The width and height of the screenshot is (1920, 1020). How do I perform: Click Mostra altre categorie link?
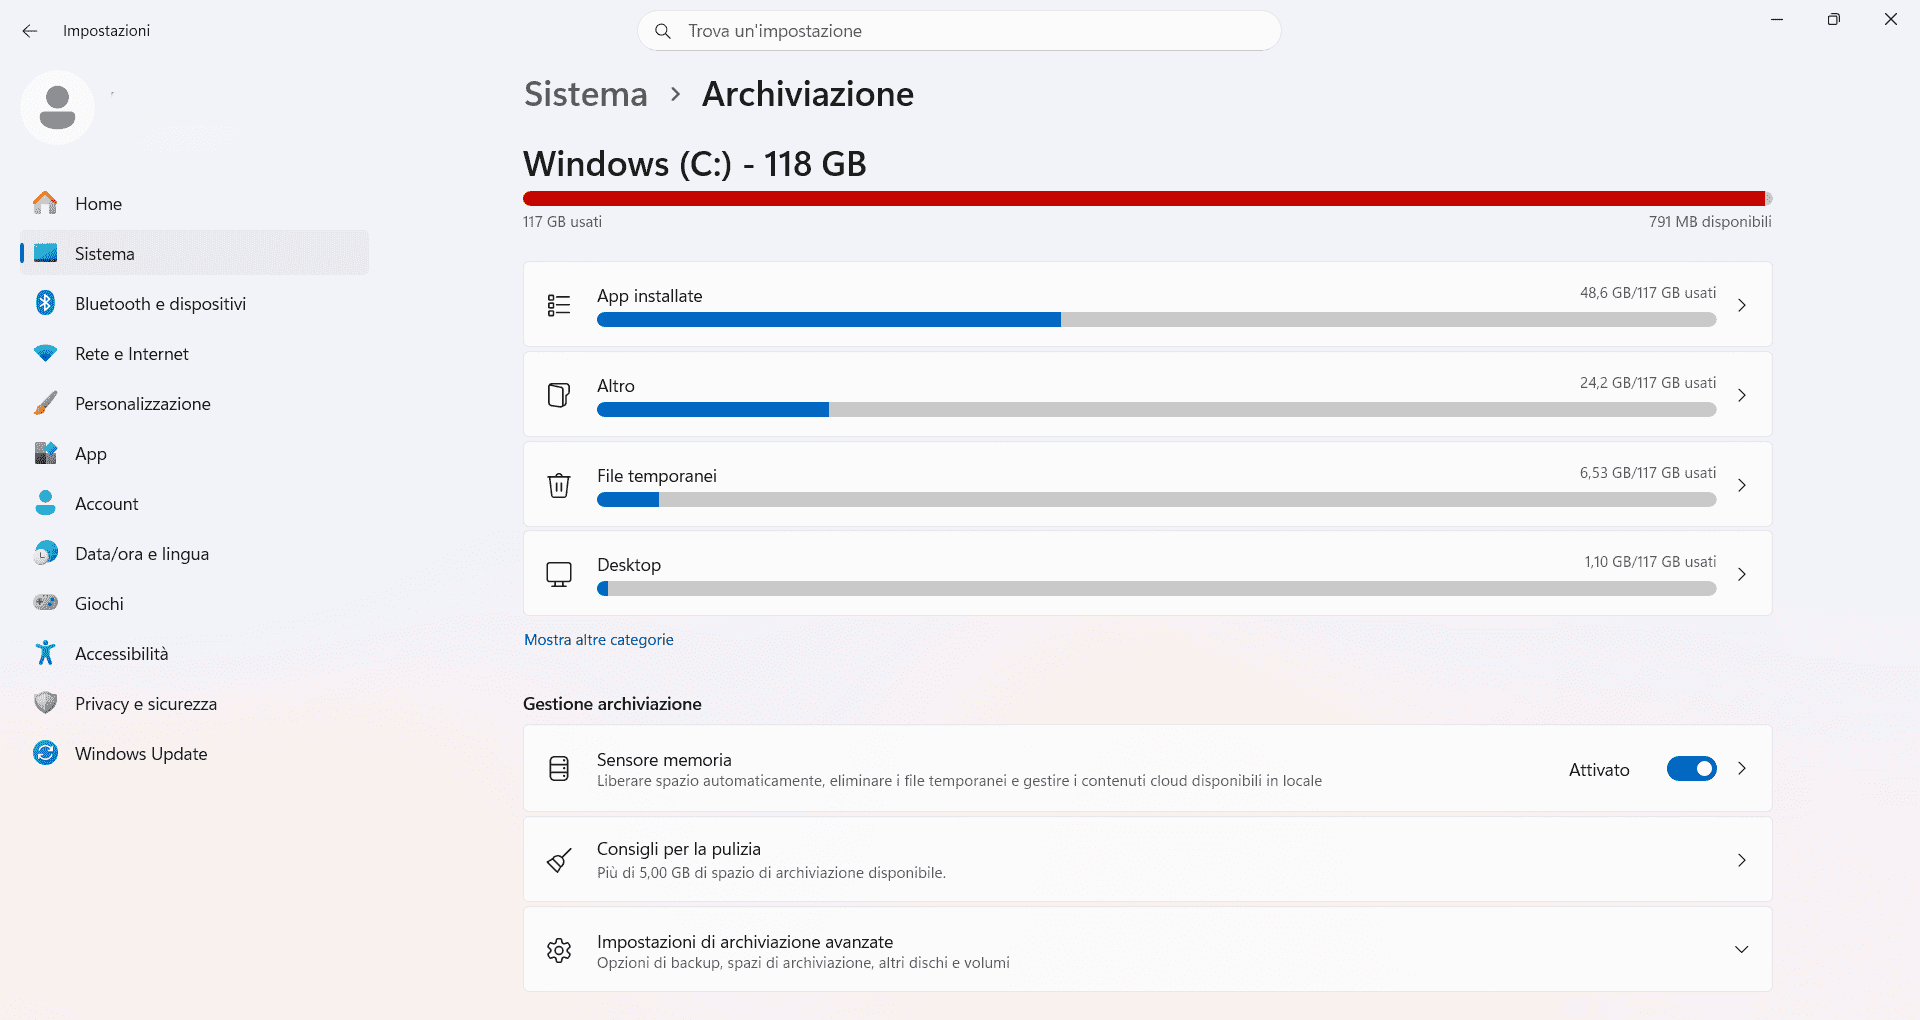pos(598,640)
